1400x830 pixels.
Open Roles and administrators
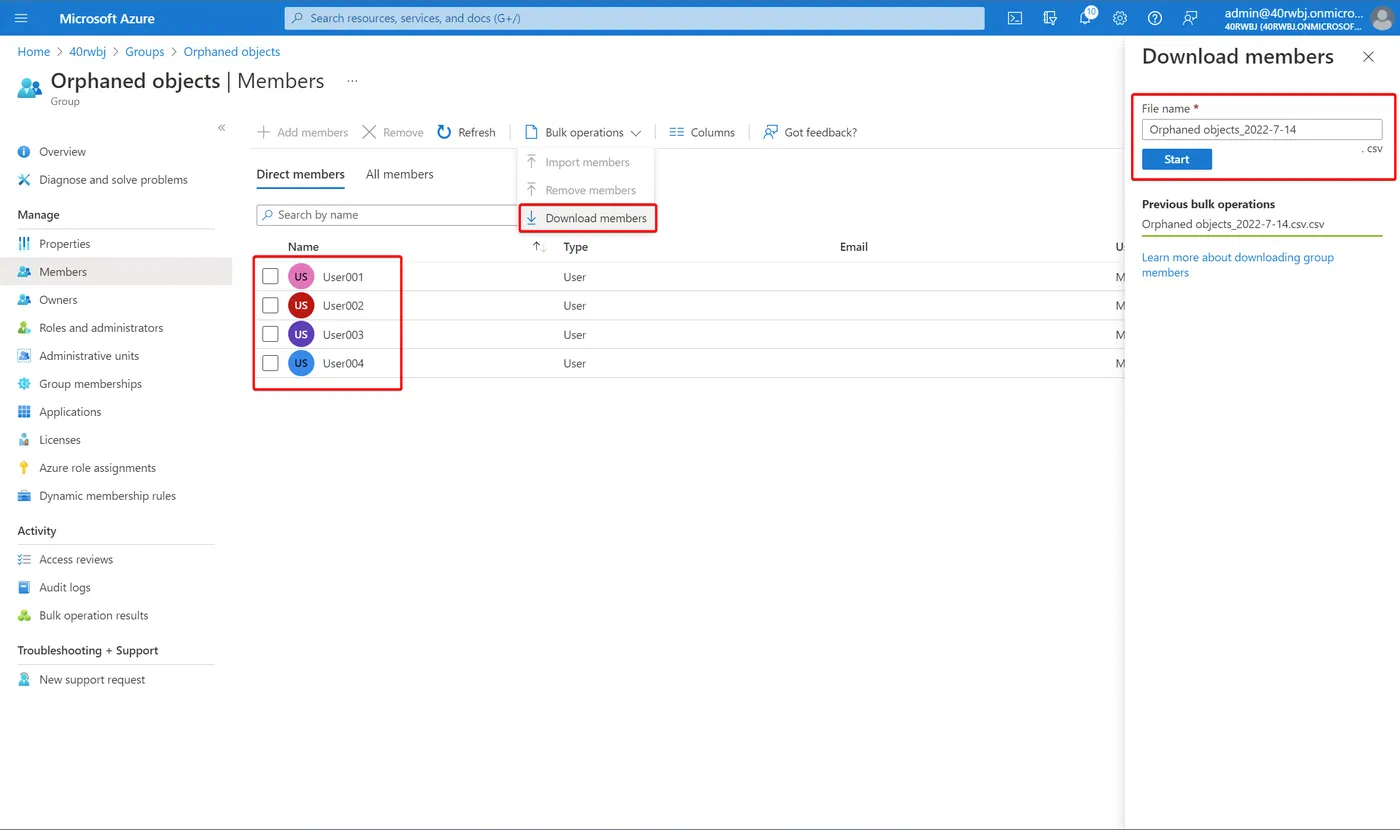click(101, 328)
